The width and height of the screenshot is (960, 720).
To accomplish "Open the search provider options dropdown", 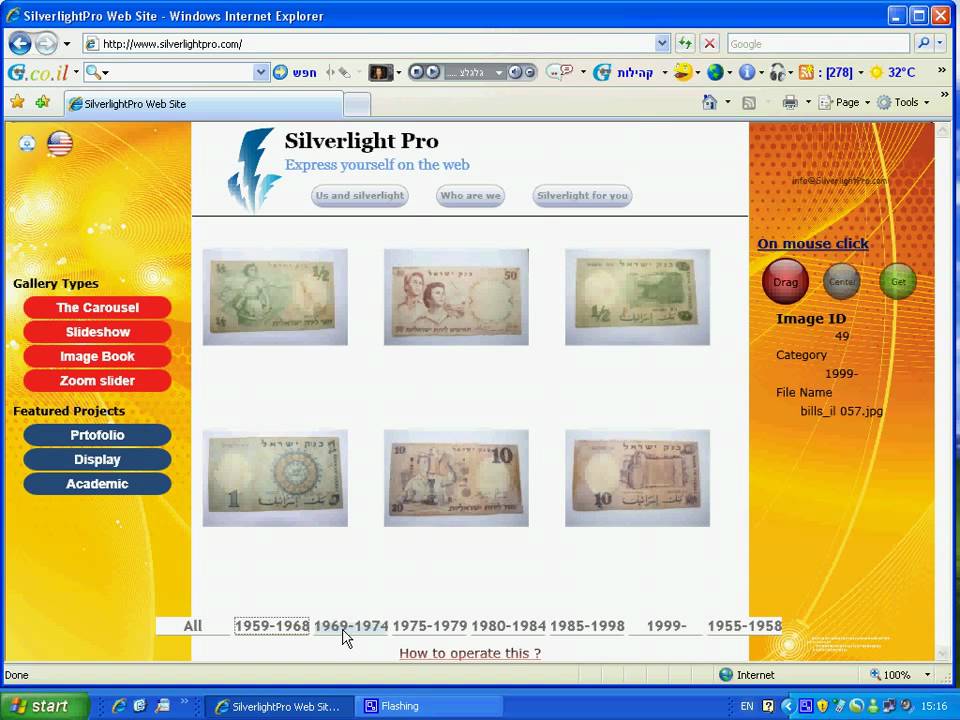I will 940,43.
